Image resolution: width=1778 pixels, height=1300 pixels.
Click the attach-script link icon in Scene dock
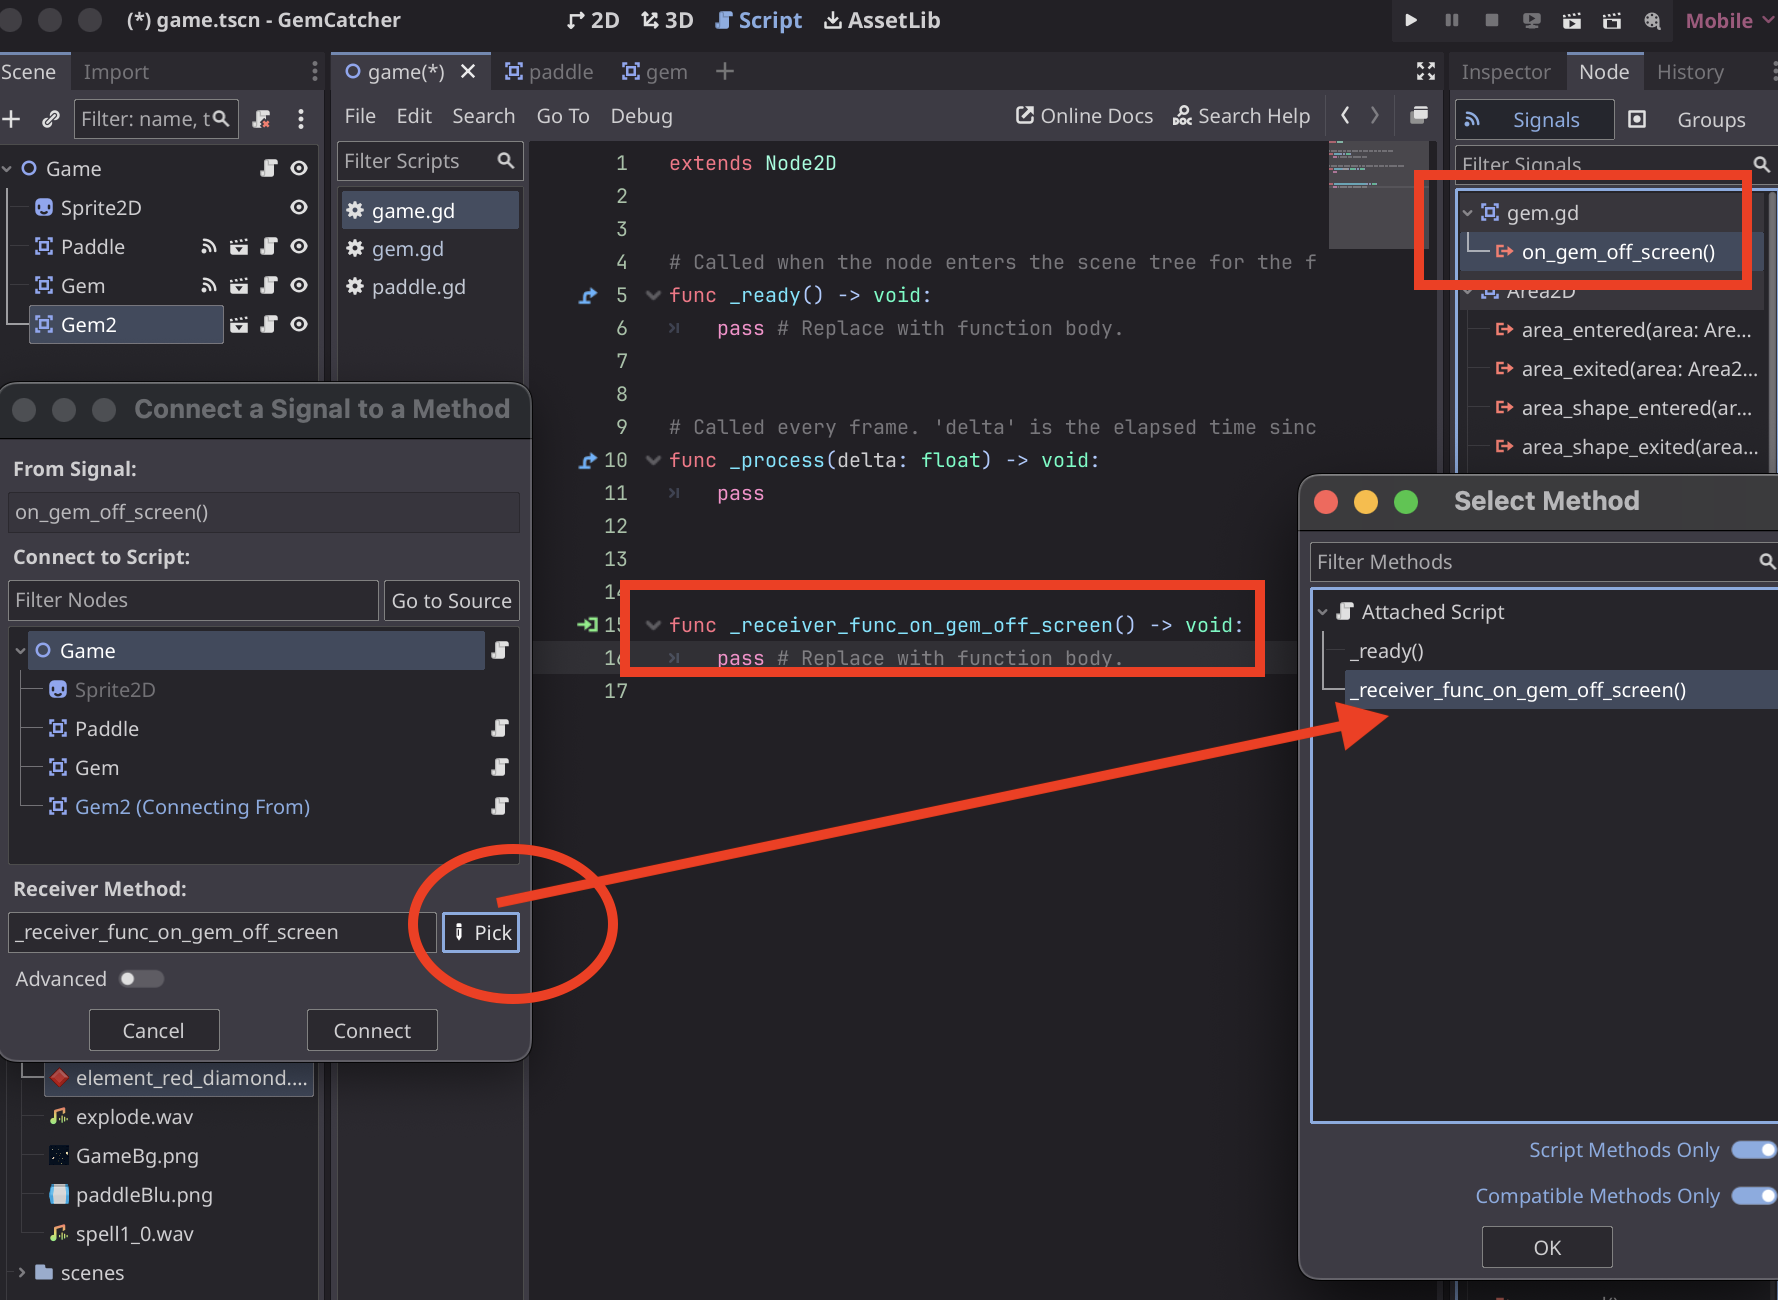pyautogui.click(x=50, y=119)
